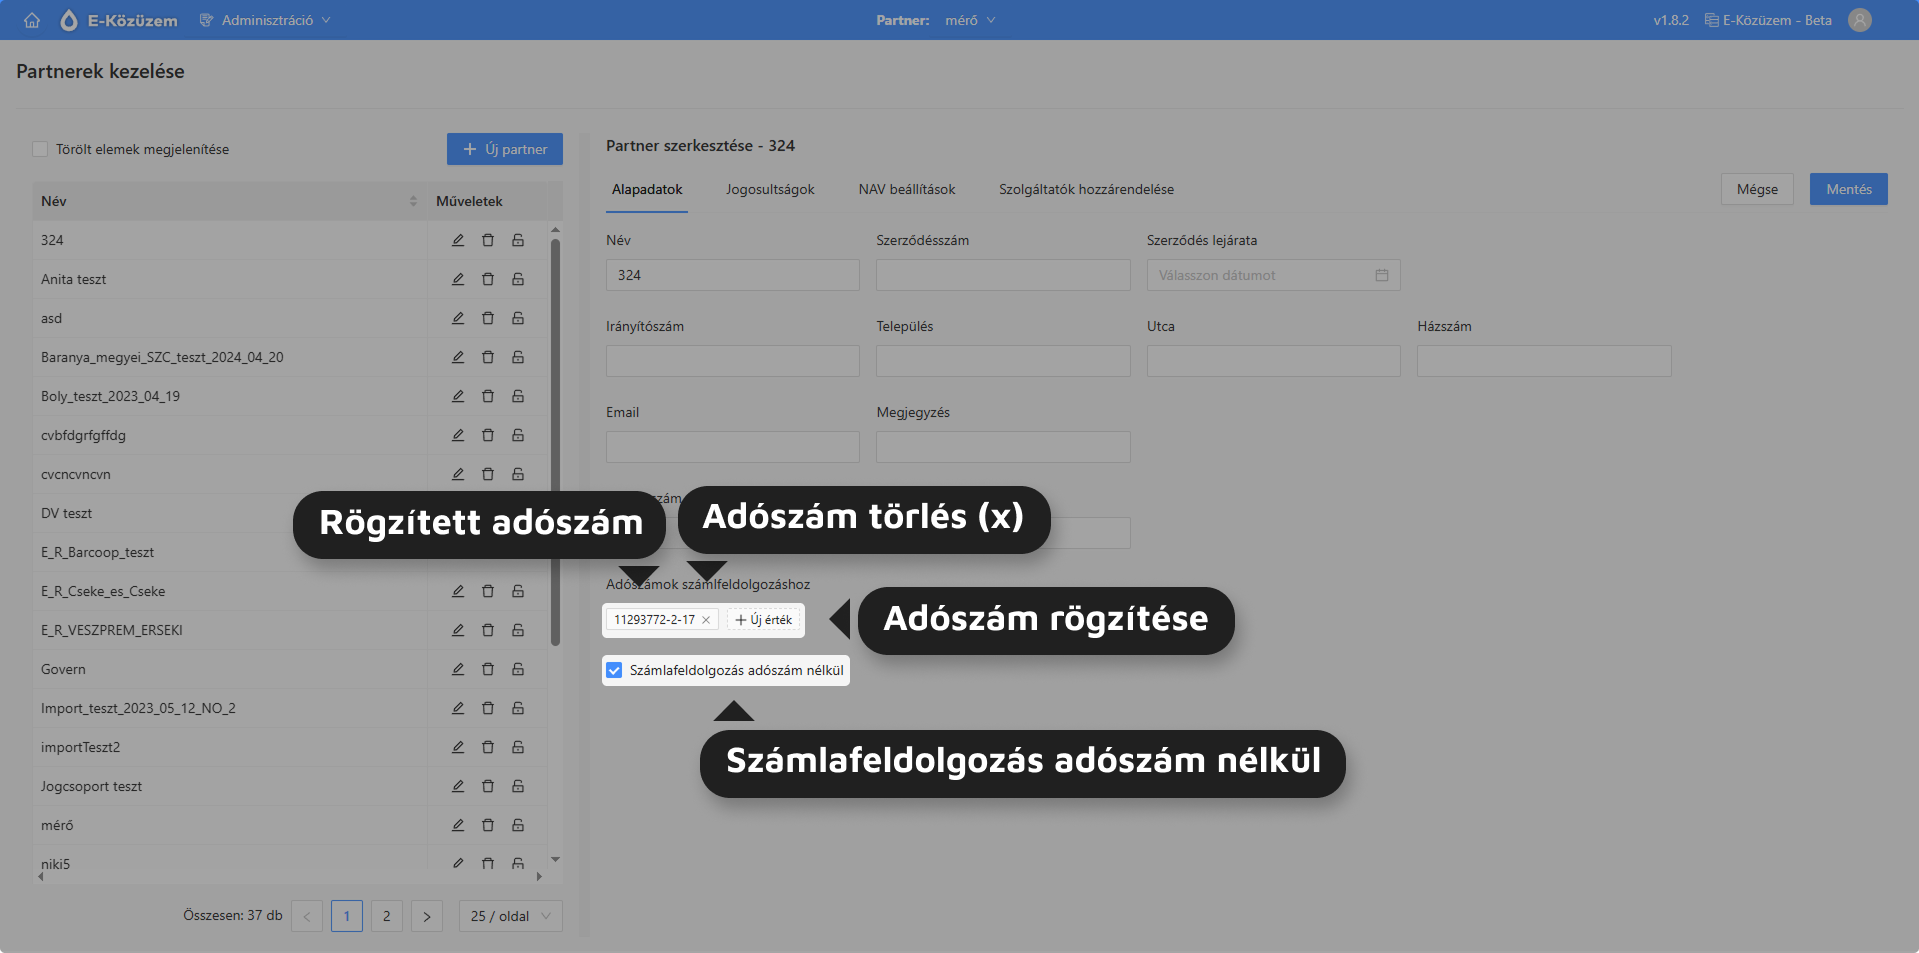
Task: Click the "Új partner" button
Action: tap(504, 149)
